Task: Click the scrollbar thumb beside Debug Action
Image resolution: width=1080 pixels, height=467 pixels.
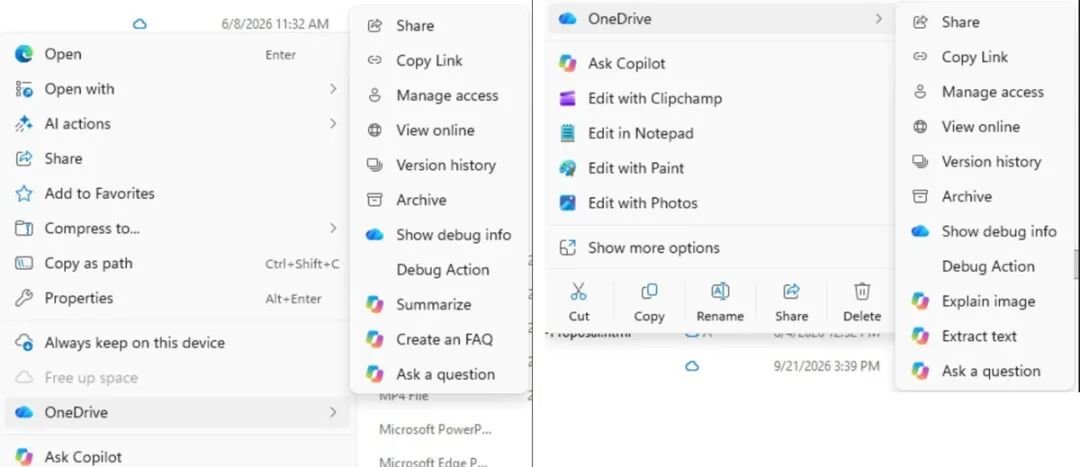Action: tap(1076, 264)
